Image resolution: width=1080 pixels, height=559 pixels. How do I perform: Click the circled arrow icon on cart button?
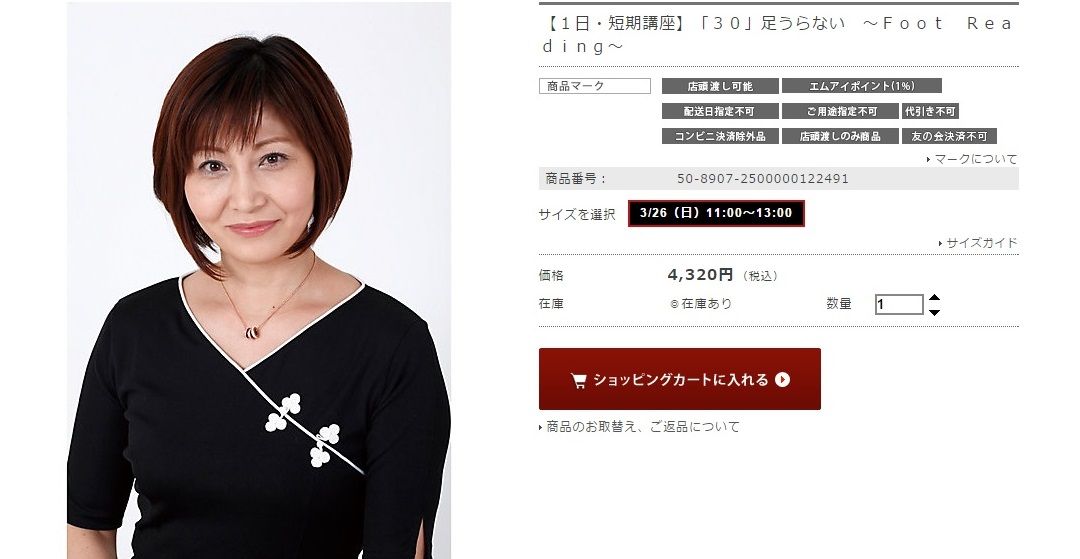point(782,379)
